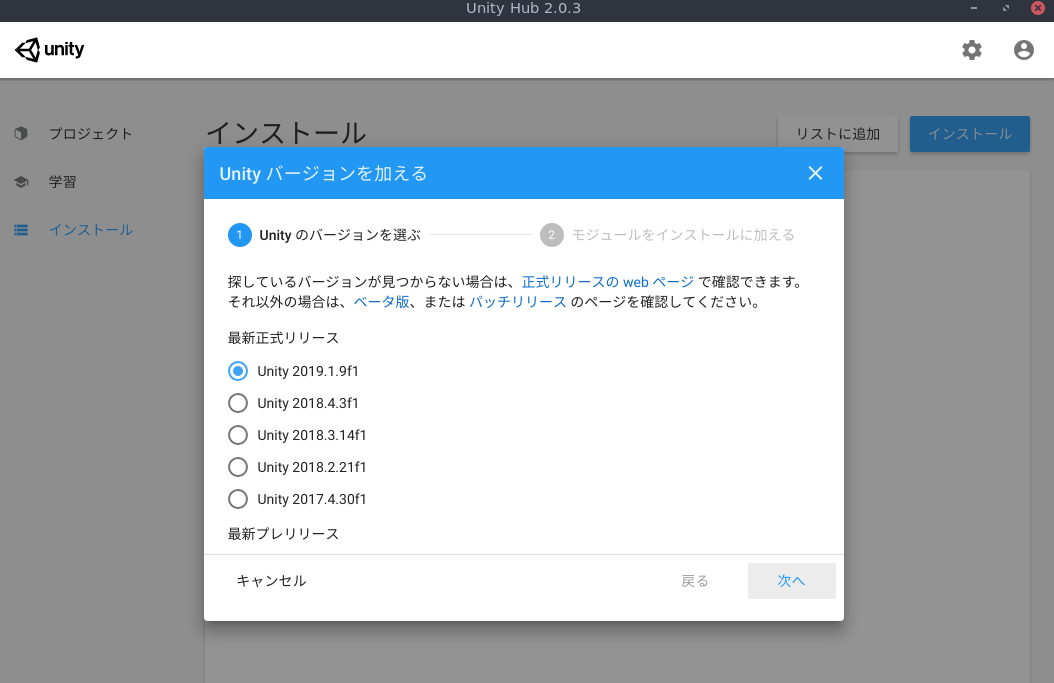Click the リストに追加 button
The width and height of the screenshot is (1054, 683).
tap(837, 133)
